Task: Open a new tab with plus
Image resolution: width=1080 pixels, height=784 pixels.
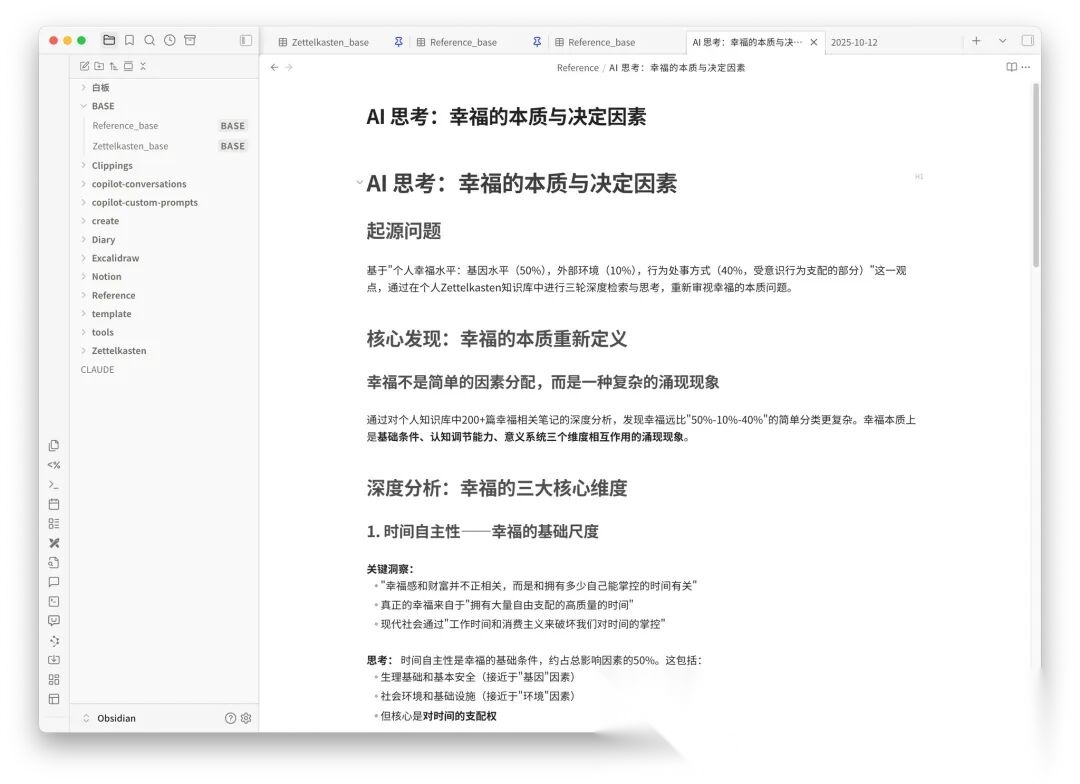Action: point(976,41)
